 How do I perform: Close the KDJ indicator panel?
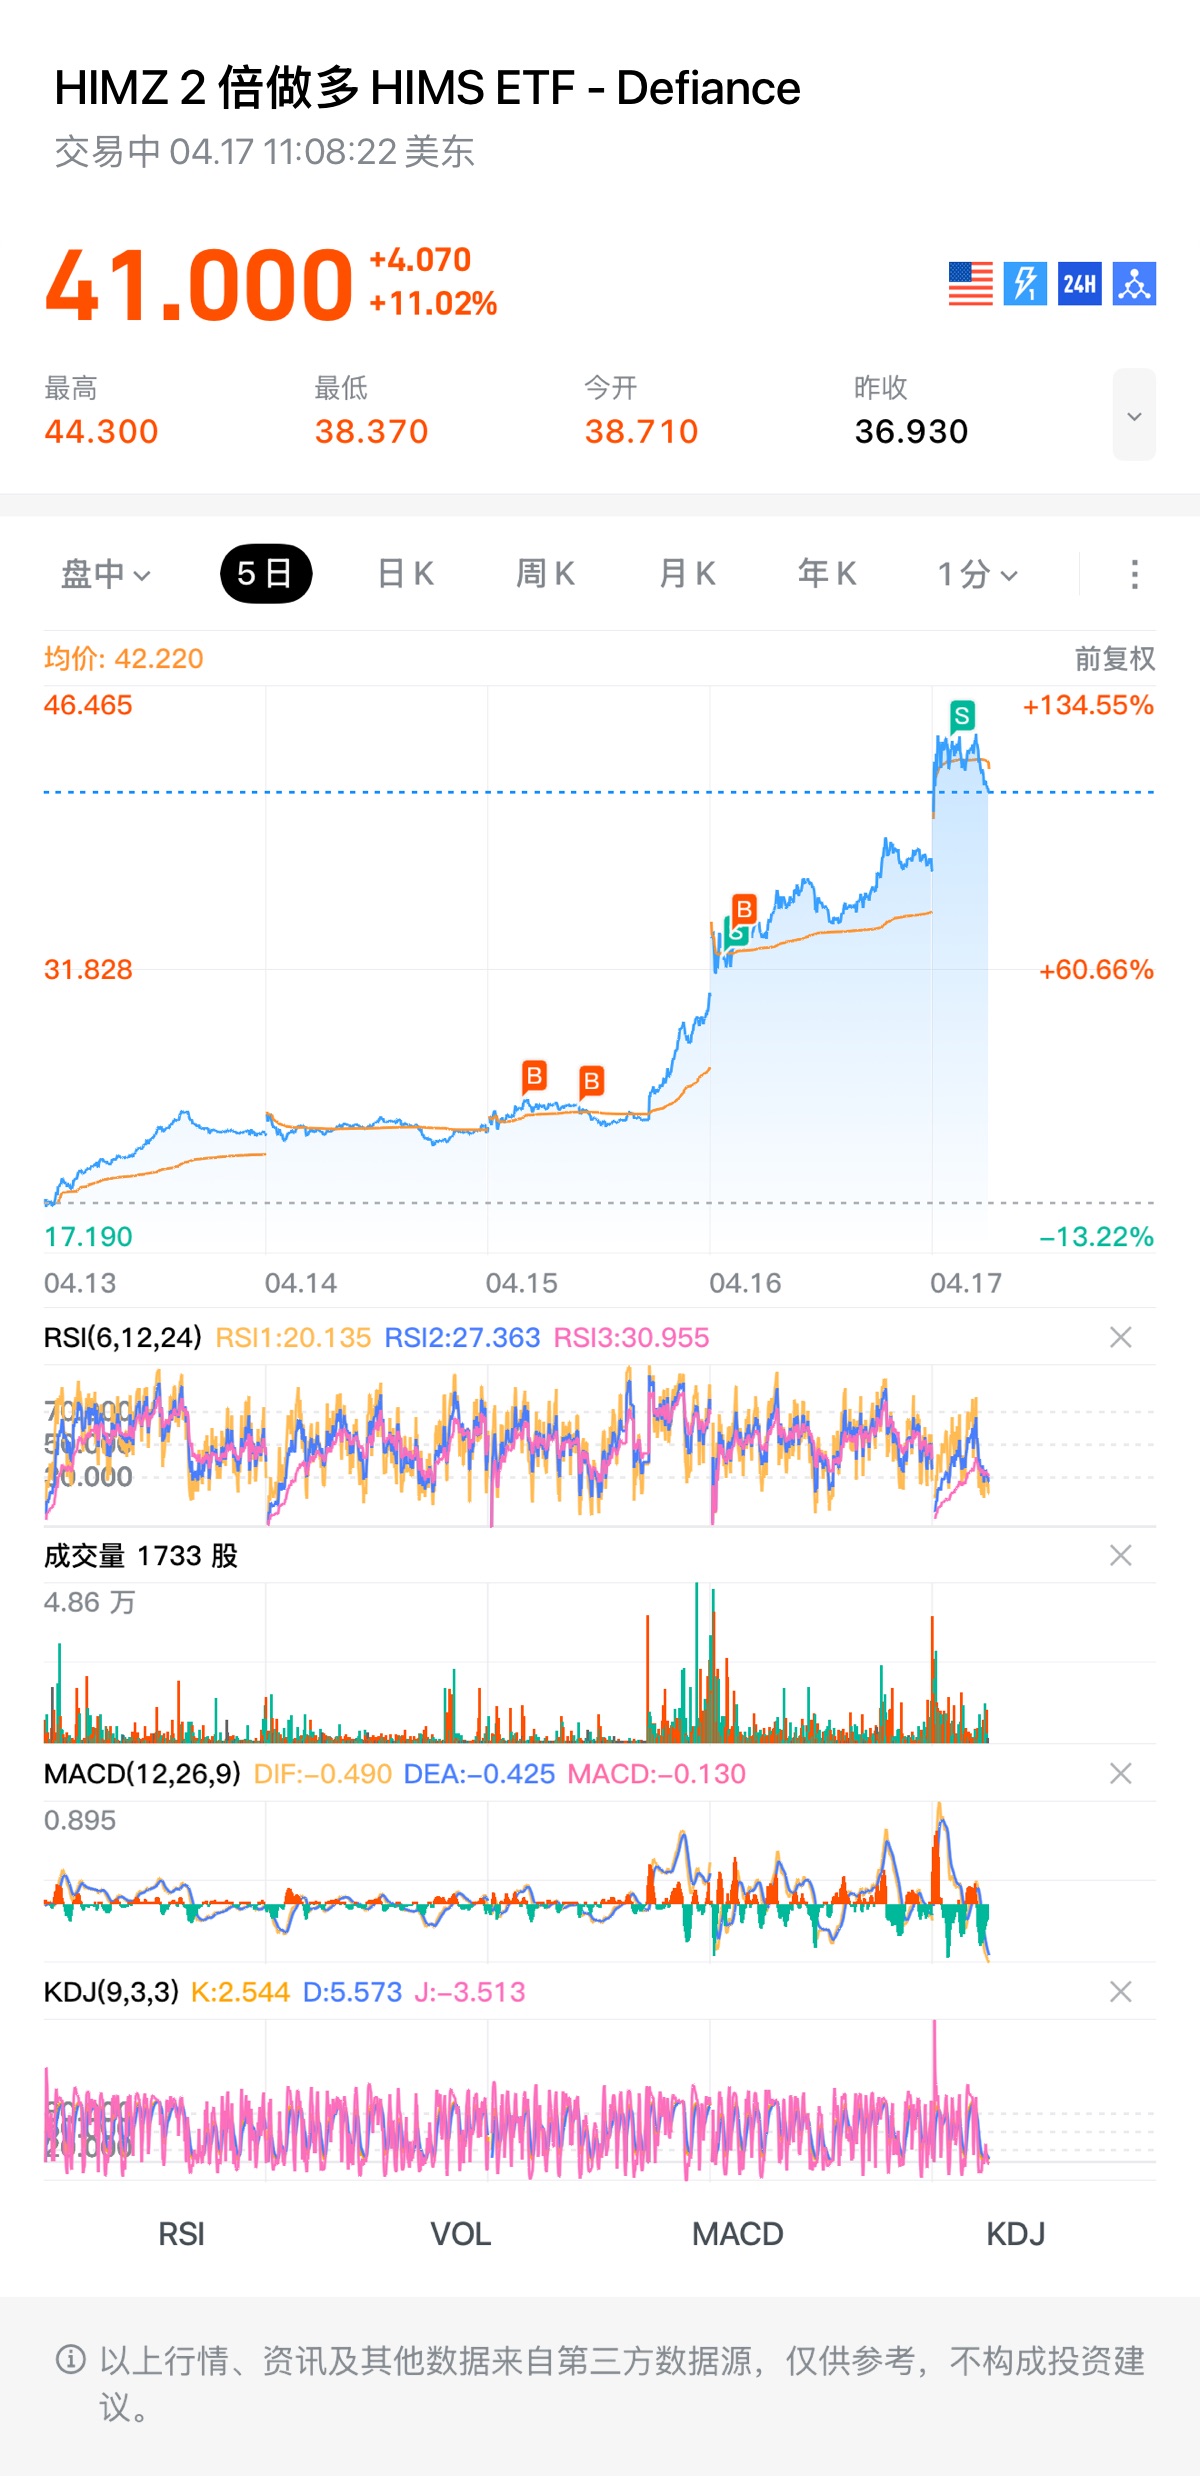point(1121,1992)
